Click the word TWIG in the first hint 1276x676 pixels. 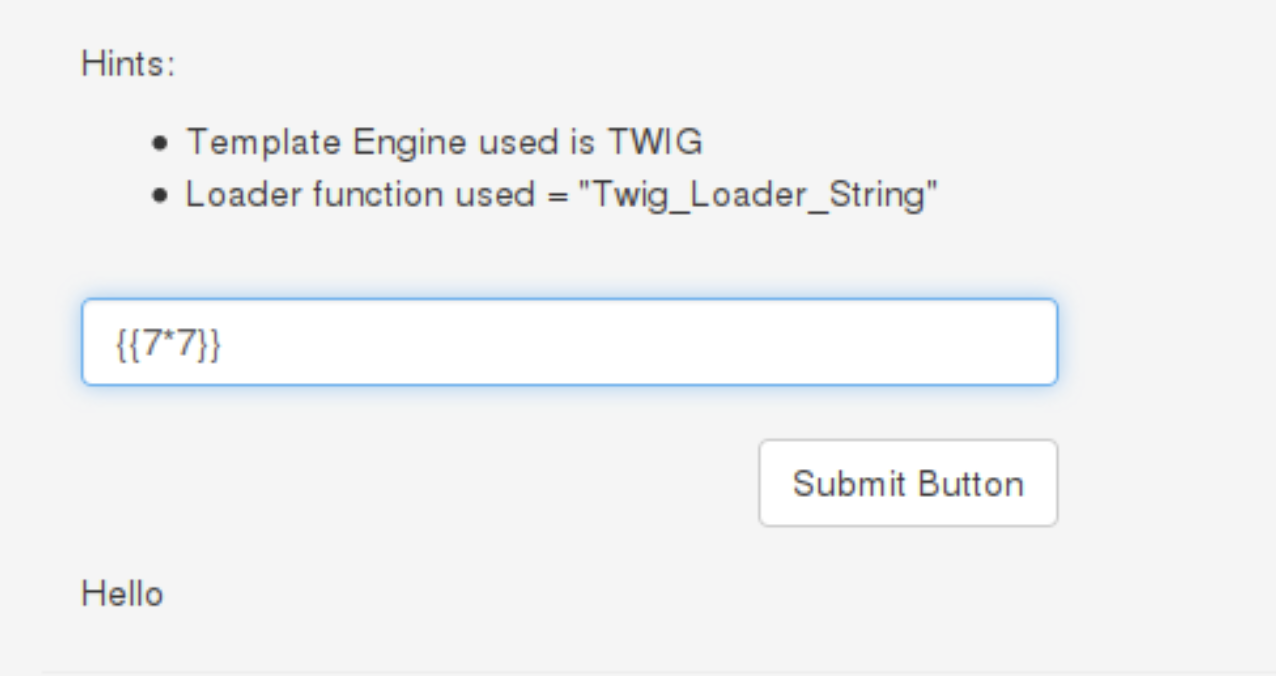(655, 143)
